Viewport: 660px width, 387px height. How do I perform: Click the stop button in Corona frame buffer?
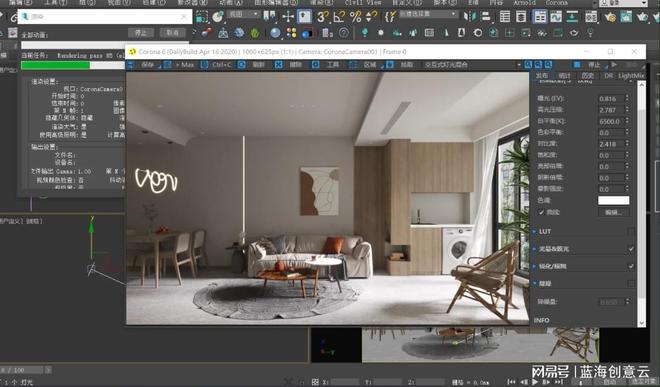[x=589, y=64]
